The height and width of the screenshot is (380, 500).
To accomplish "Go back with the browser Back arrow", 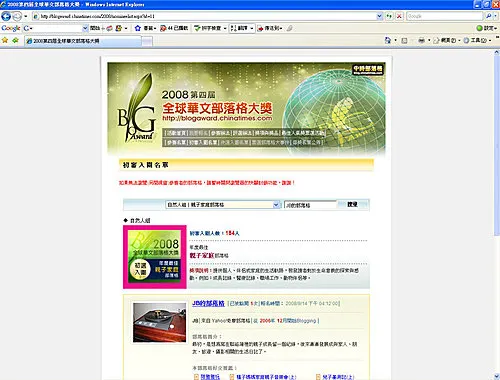I will click(6, 16).
